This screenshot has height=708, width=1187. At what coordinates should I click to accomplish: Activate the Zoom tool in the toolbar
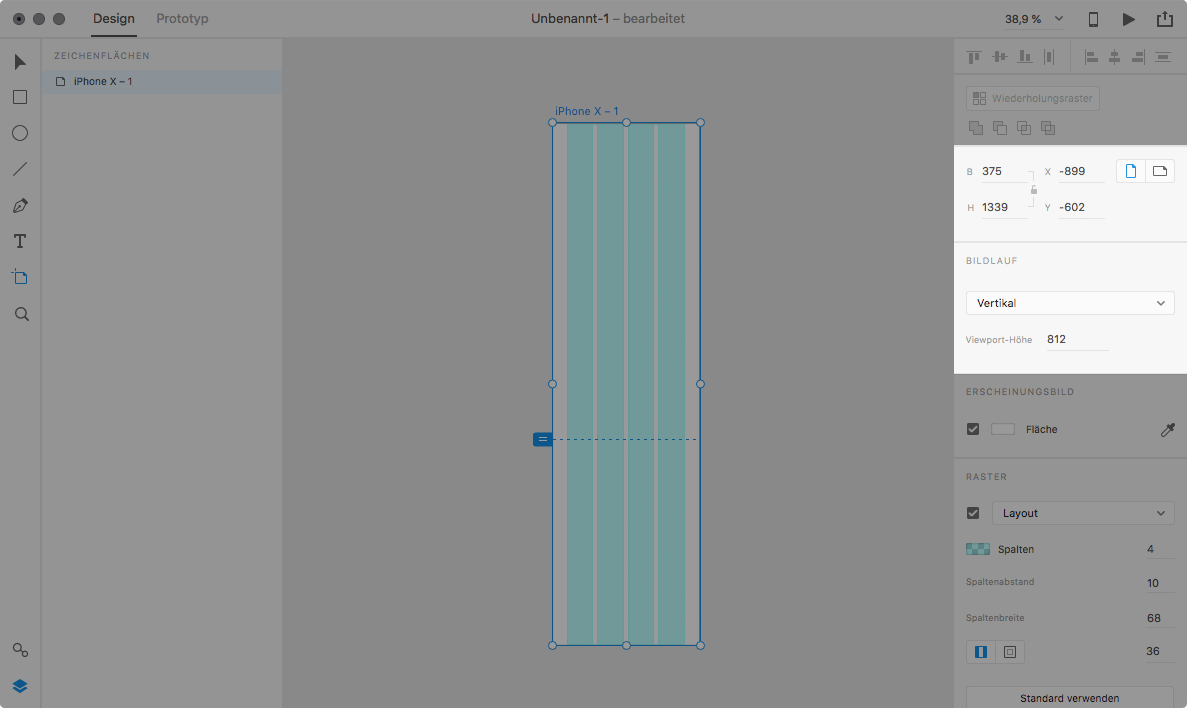pos(20,313)
